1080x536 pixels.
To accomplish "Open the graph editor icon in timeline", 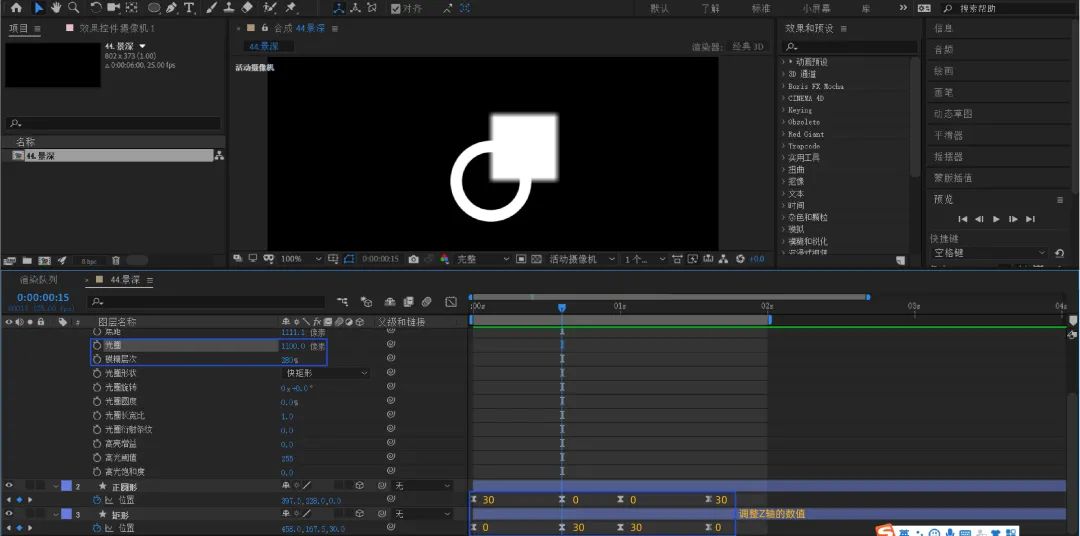I will click(x=451, y=302).
